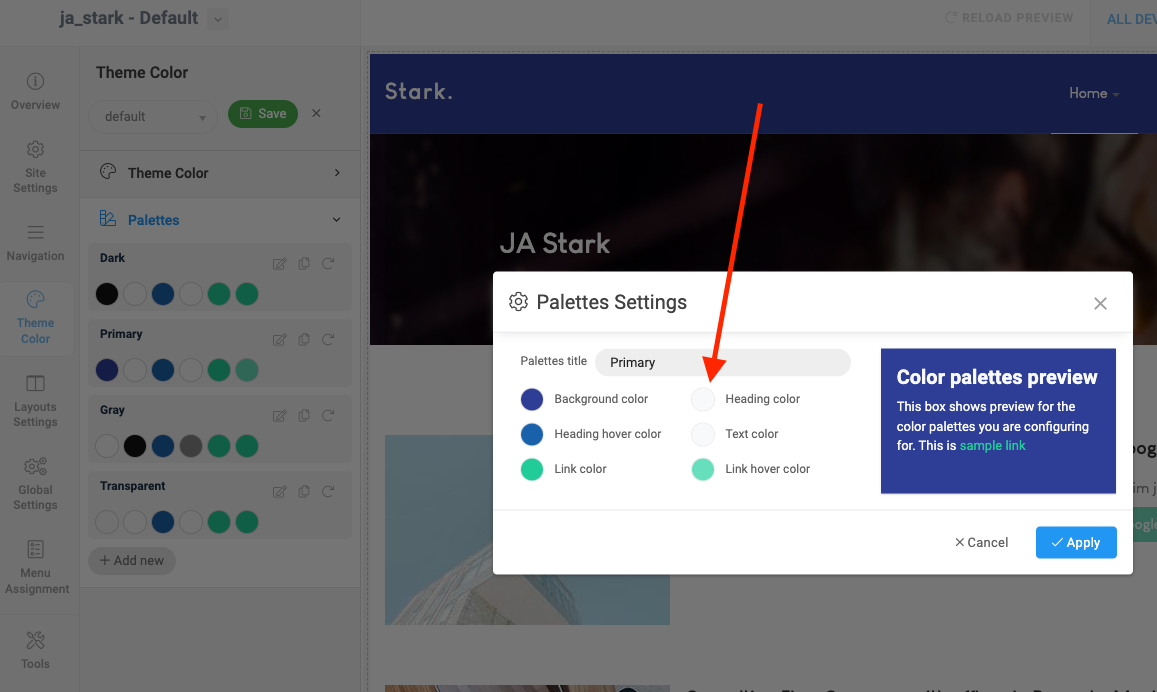
Task: Pick the Heading color swatch
Action: (702, 399)
